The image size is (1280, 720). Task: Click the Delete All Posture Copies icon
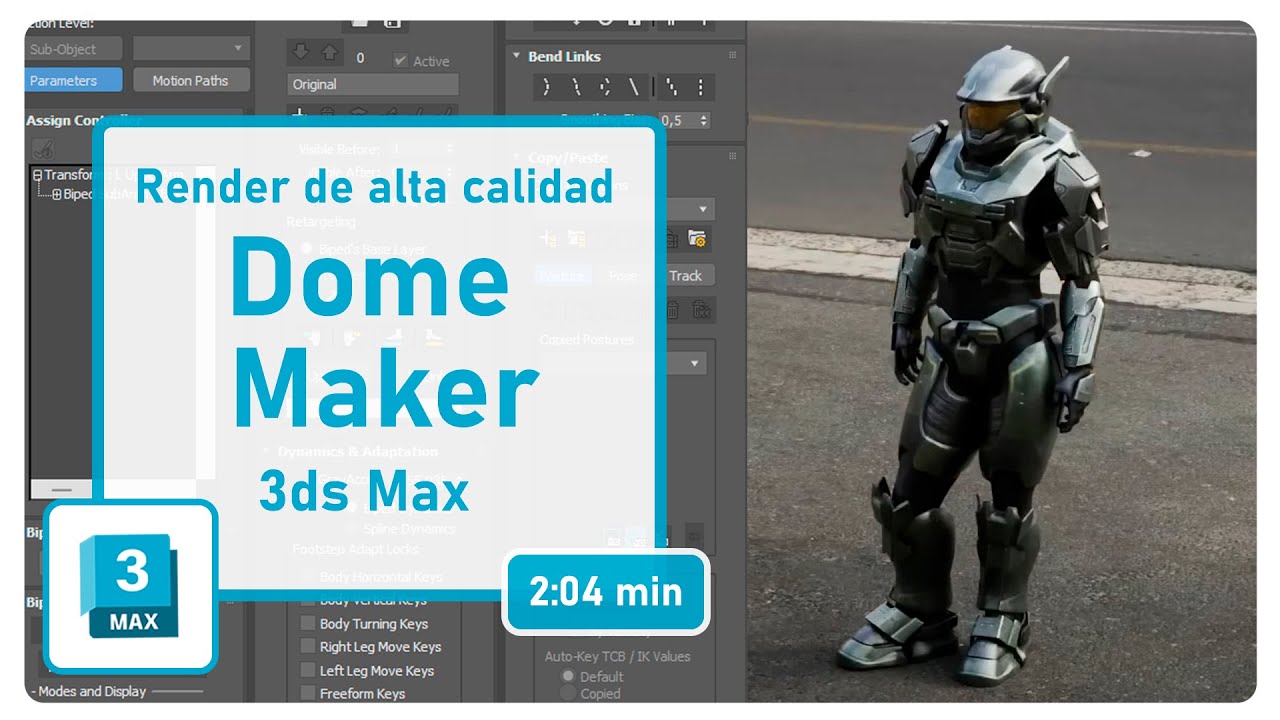[x=701, y=310]
